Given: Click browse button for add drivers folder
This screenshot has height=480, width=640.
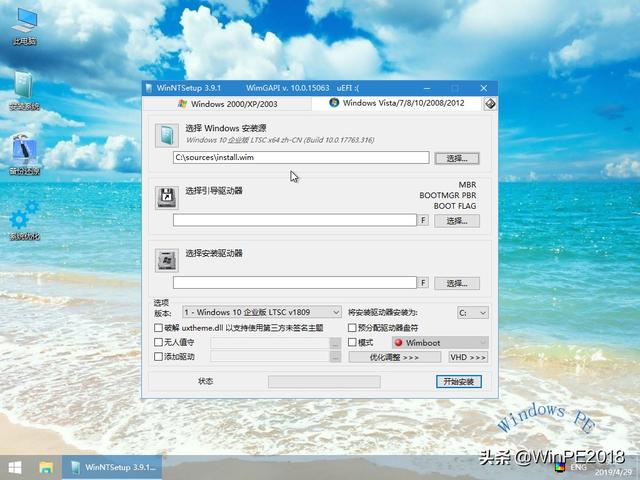Looking at the screenshot, I should (335, 357).
